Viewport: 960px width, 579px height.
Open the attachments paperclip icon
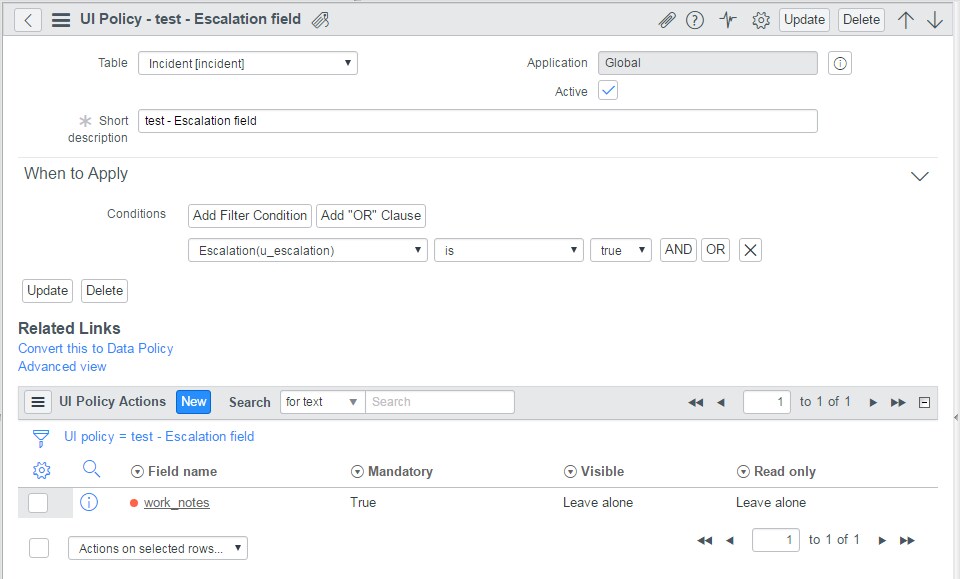(666, 20)
